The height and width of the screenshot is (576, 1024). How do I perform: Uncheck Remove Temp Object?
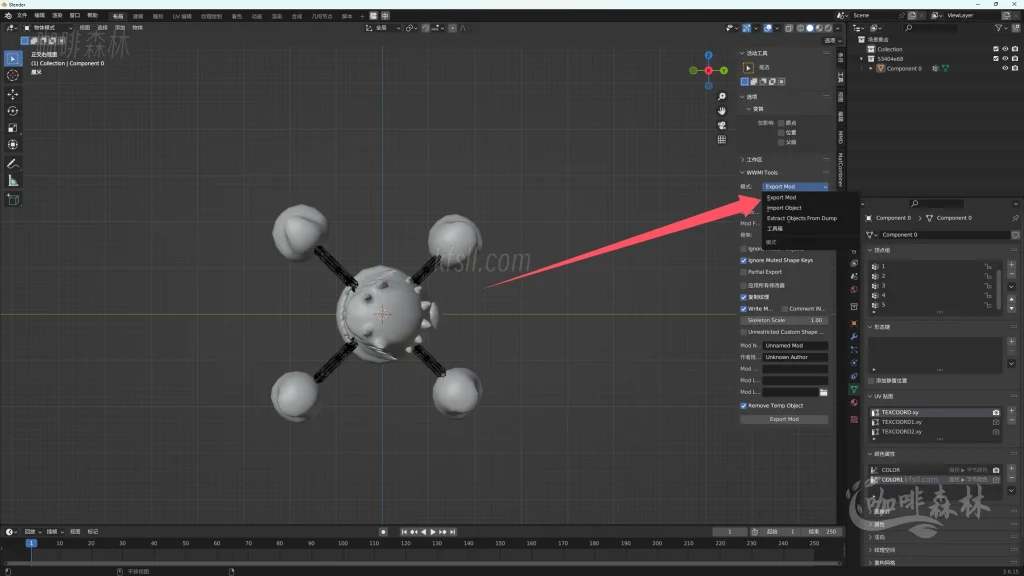click(x=743, y=406)
